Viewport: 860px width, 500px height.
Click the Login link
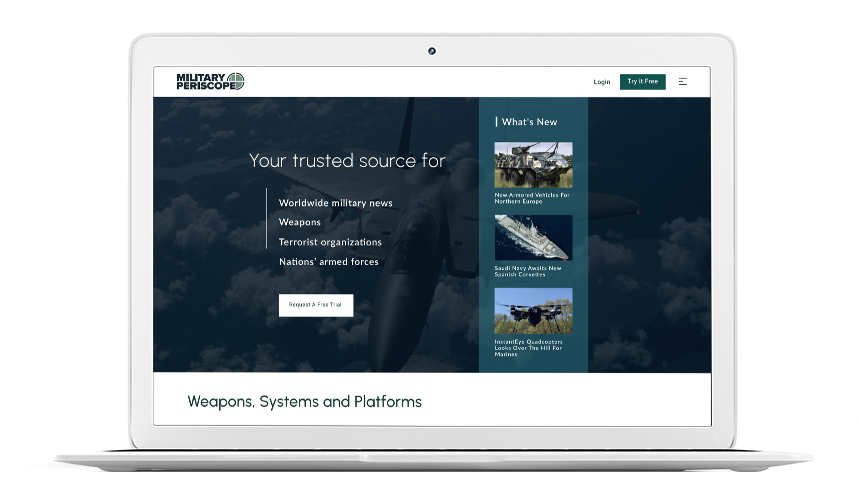point(601,82)
